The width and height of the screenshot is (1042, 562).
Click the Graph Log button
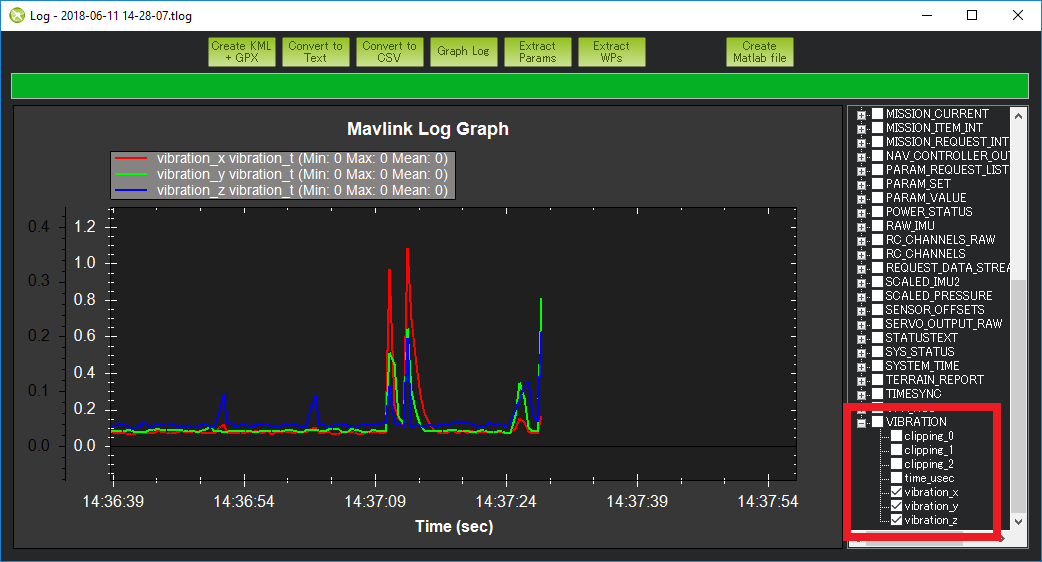click(x=463, y=52)
